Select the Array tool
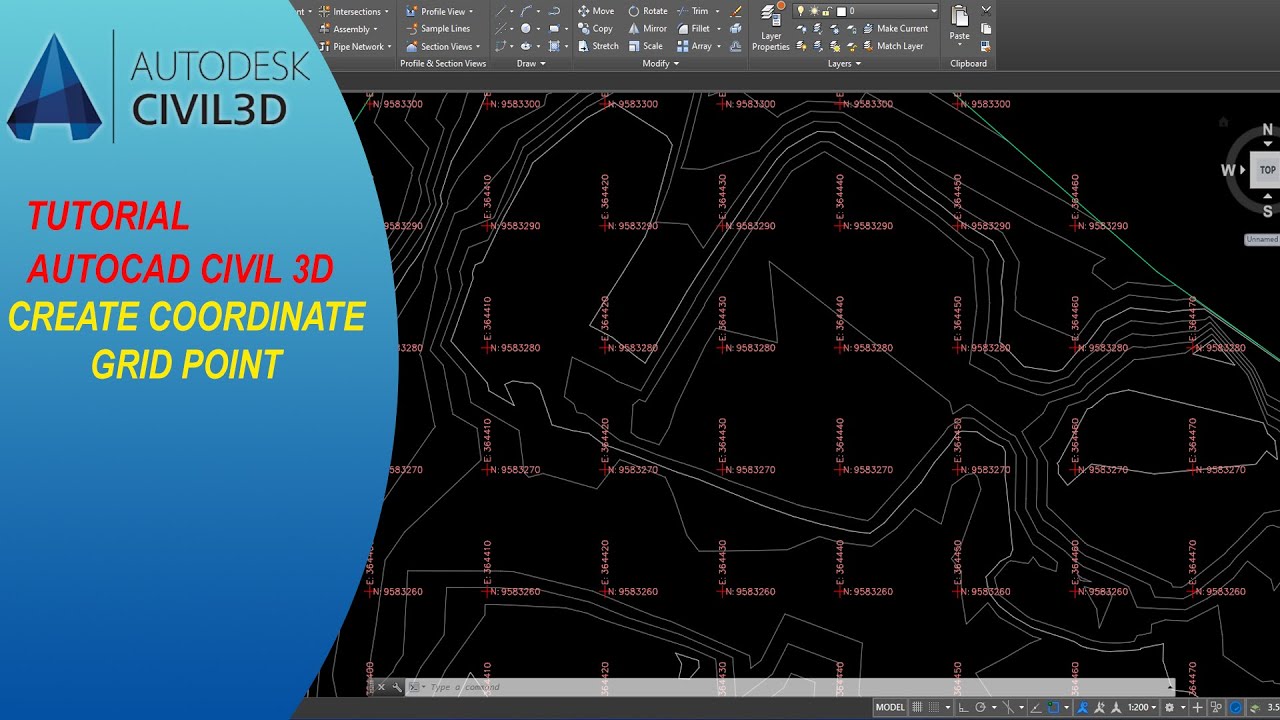Image resolution: width=1280 pixels, height=720 pixels. [x=694, y=46]
